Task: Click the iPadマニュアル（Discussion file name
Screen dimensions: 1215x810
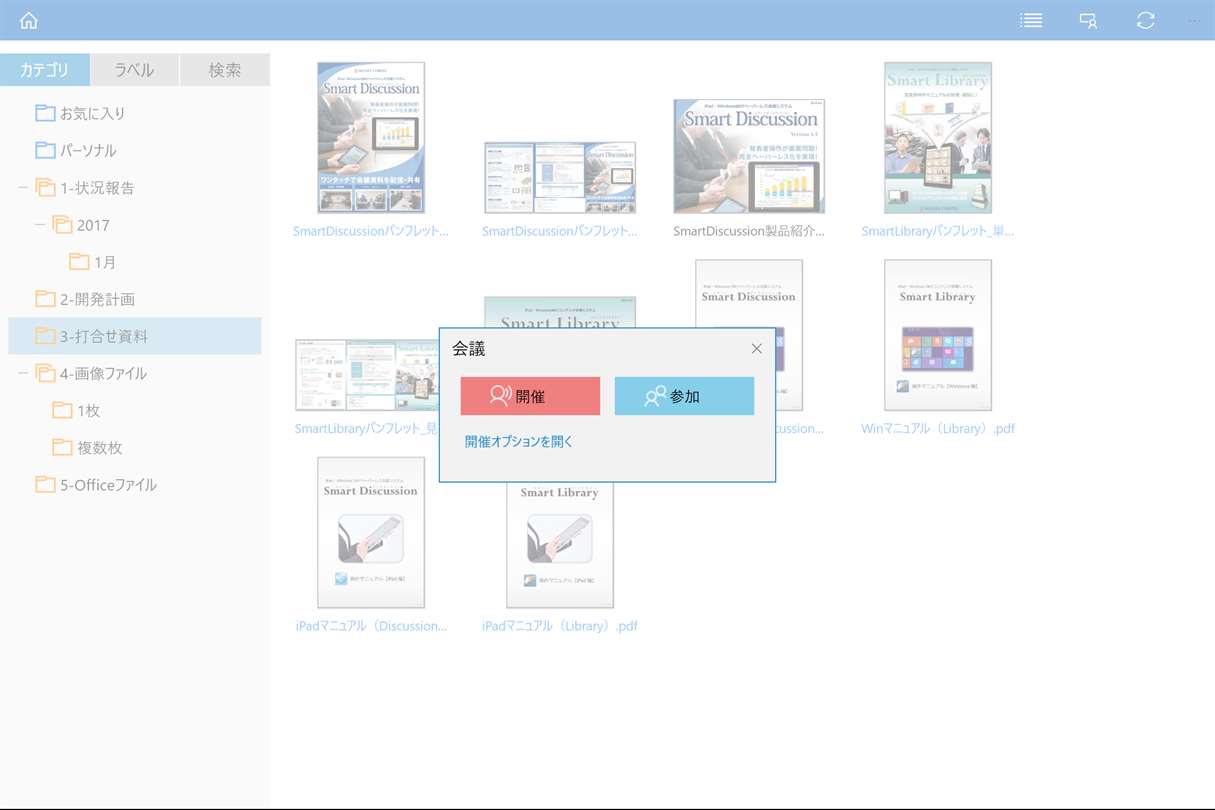Action: pos(371,626)
